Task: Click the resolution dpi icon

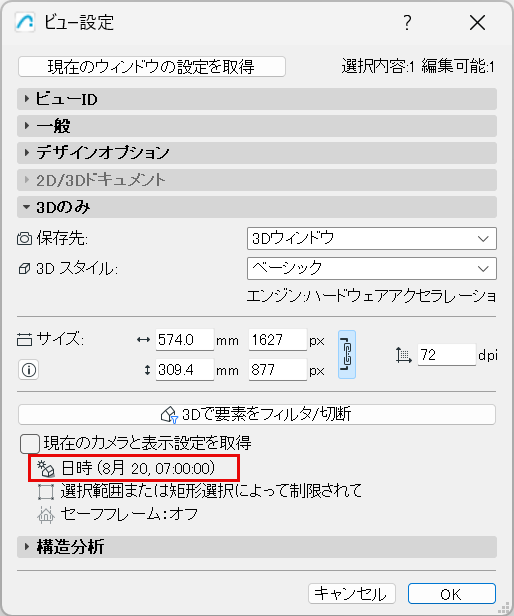Action: click(404, 355)
